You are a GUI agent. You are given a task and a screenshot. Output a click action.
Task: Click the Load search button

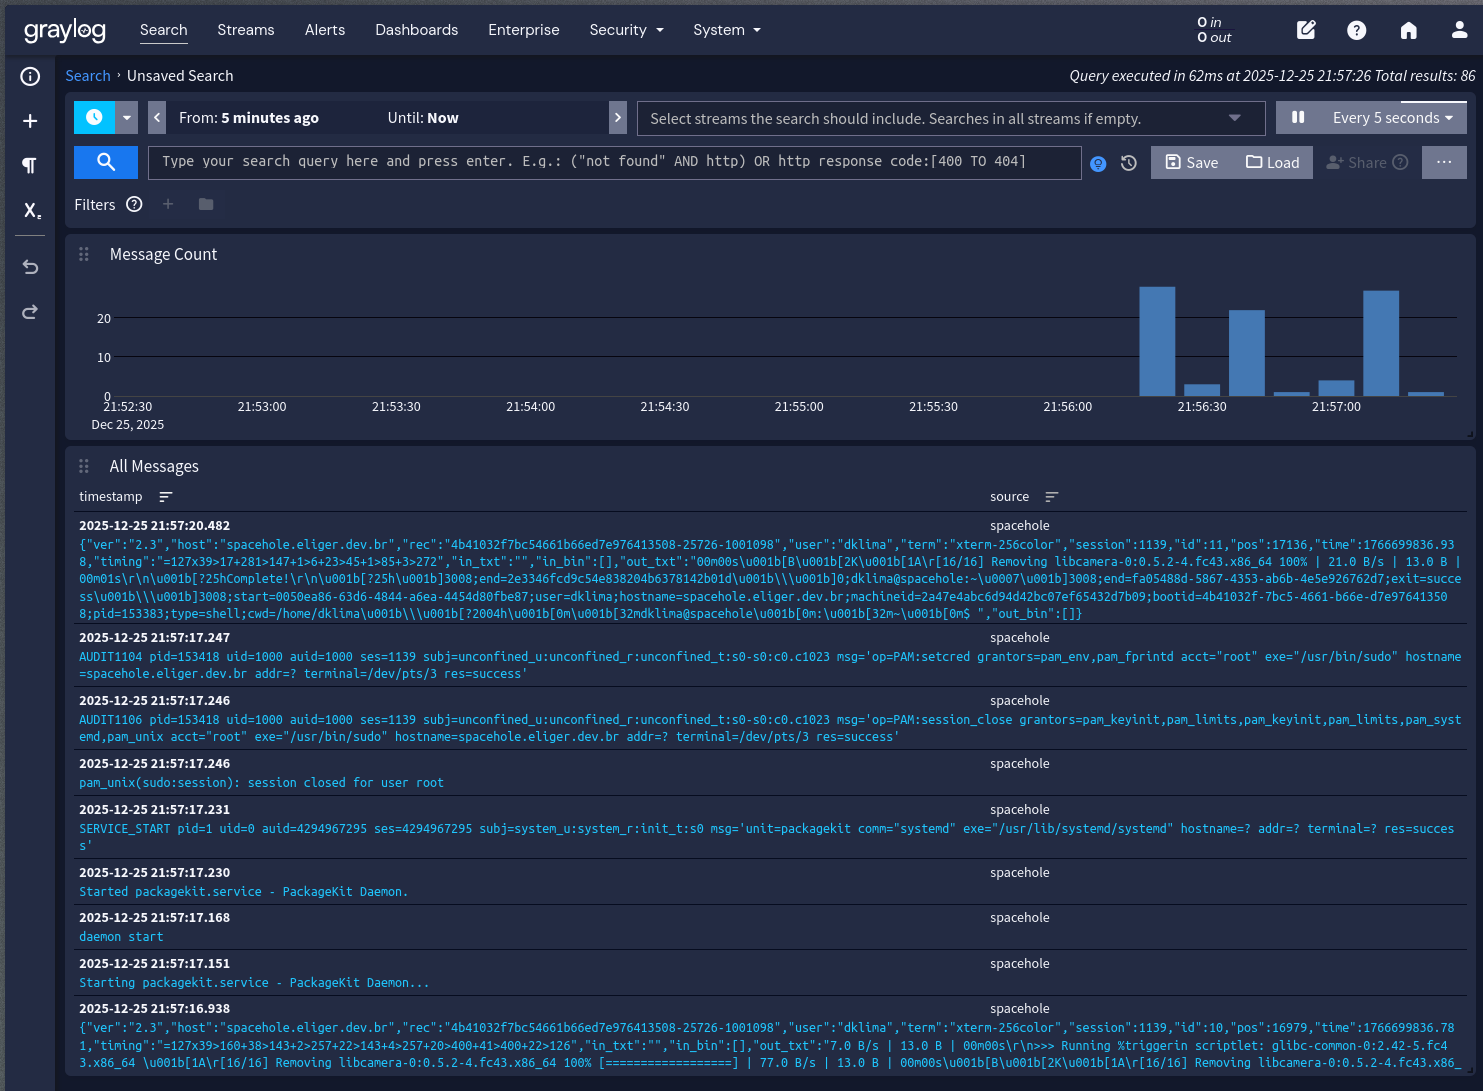pyautogui.click(x=1272, y=163)
